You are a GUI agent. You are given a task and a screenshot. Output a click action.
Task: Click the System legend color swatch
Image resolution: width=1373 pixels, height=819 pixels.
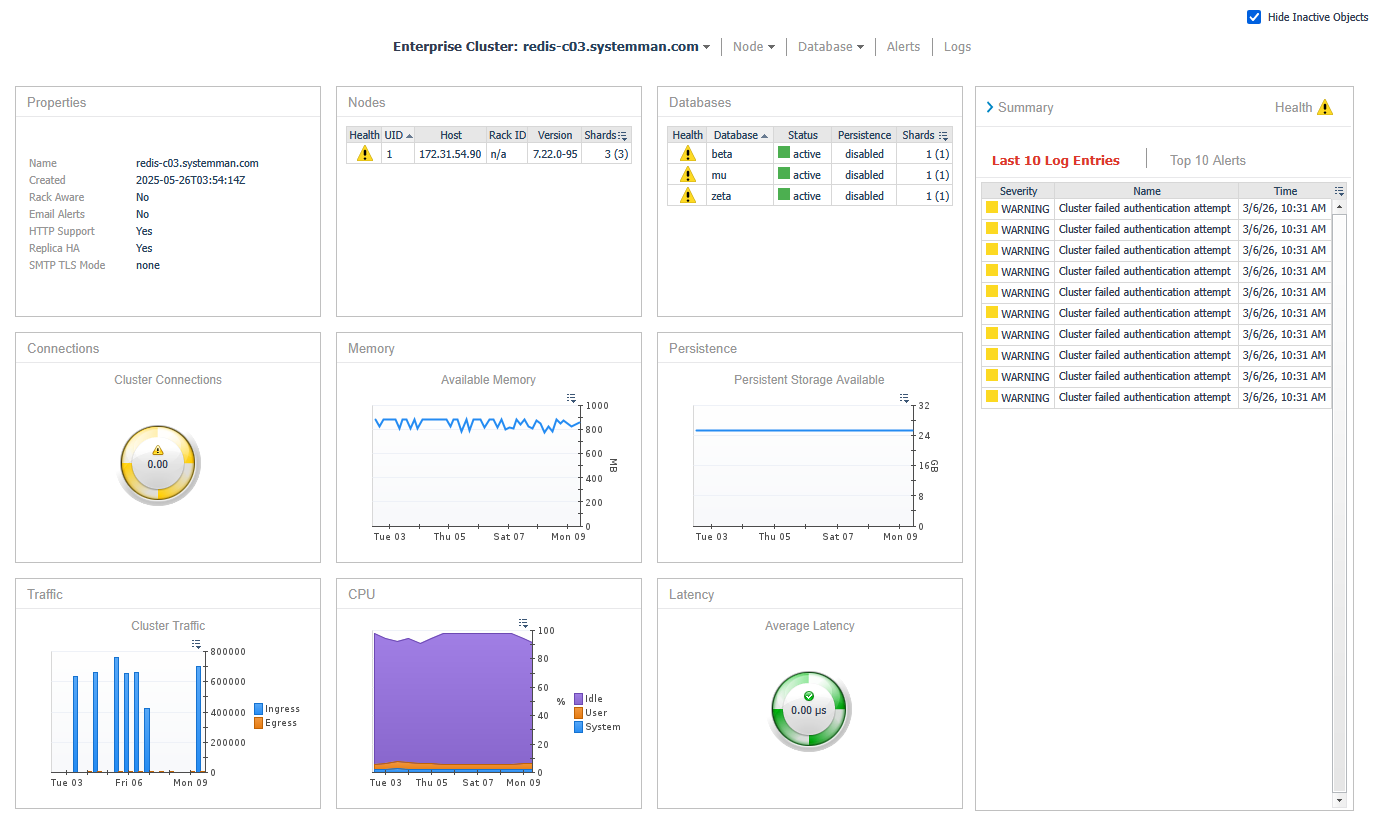(579, 727)
